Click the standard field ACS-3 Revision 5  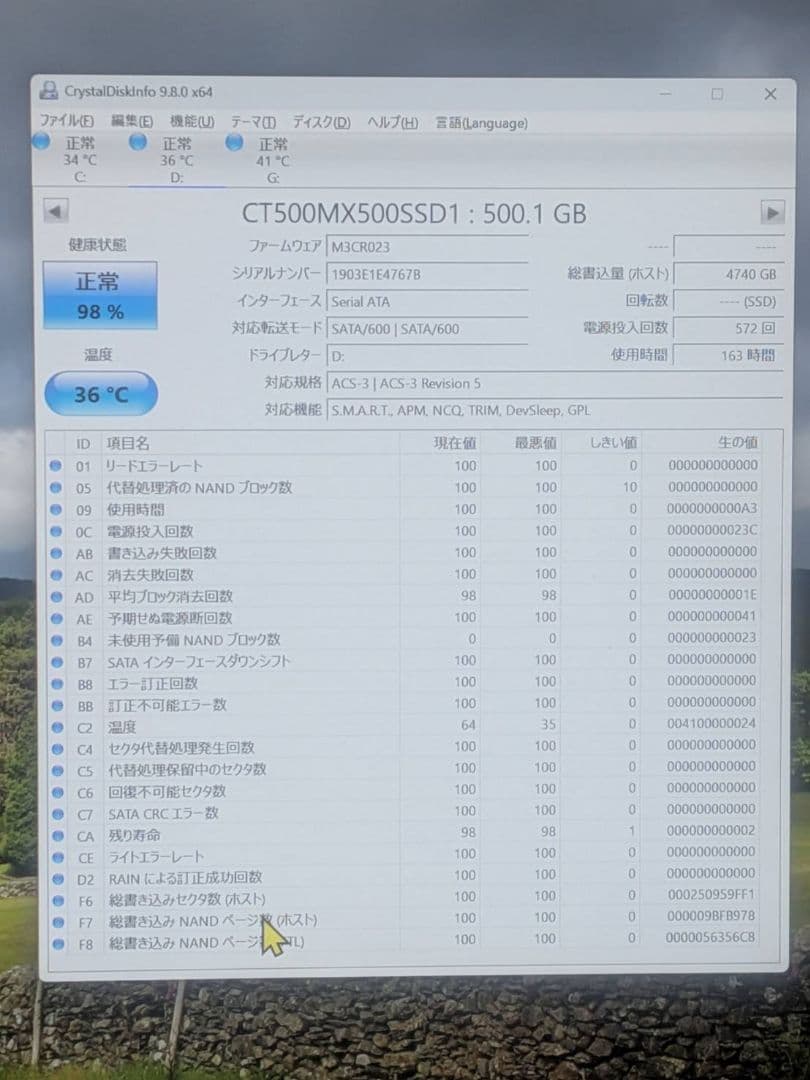tap(554, 384)
